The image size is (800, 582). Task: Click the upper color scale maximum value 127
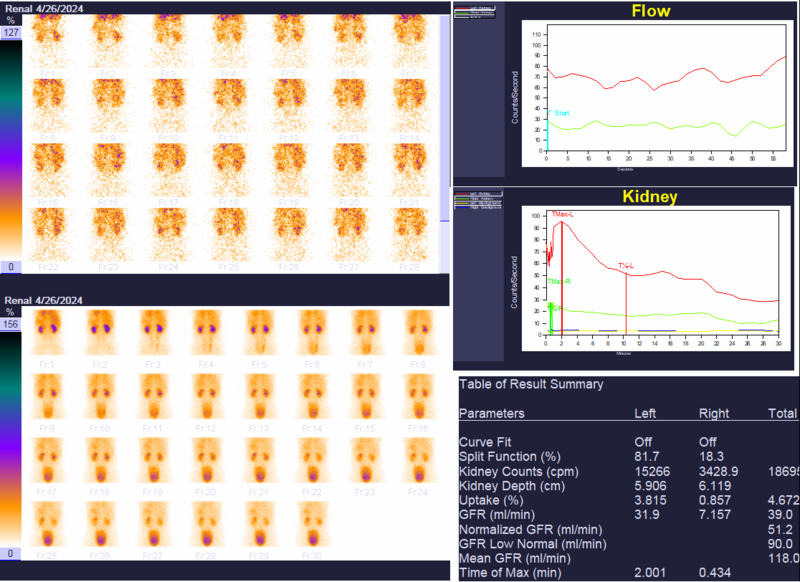pos(12,32)
